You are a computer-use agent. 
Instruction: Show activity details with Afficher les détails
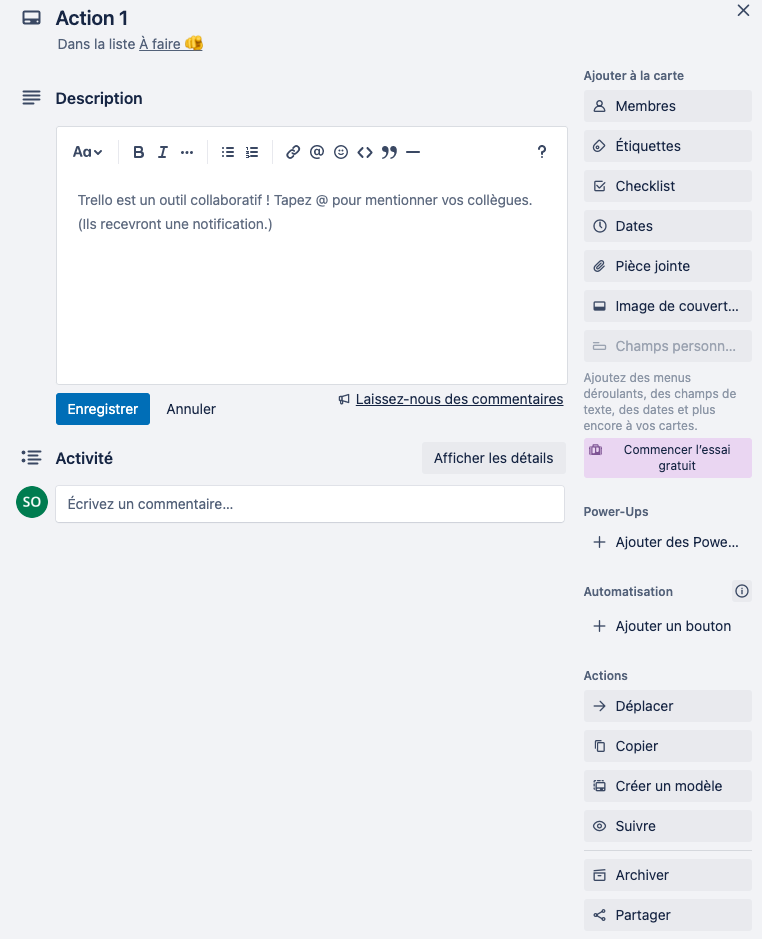coord(494,458)
